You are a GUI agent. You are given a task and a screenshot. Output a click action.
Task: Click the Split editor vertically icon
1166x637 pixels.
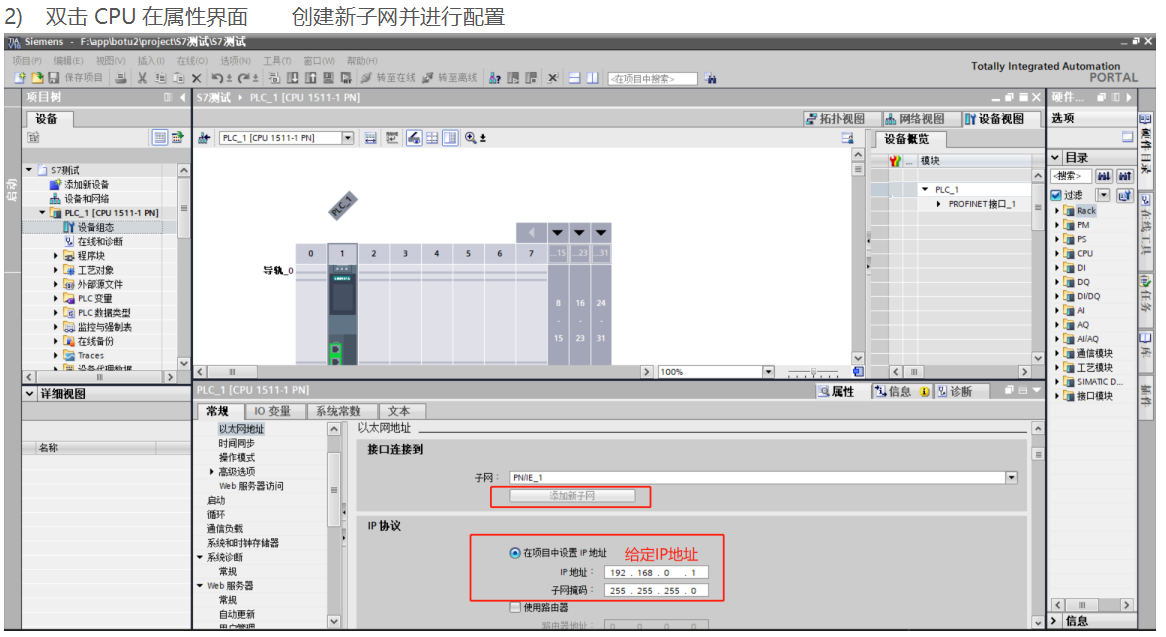tap(593, 78)
